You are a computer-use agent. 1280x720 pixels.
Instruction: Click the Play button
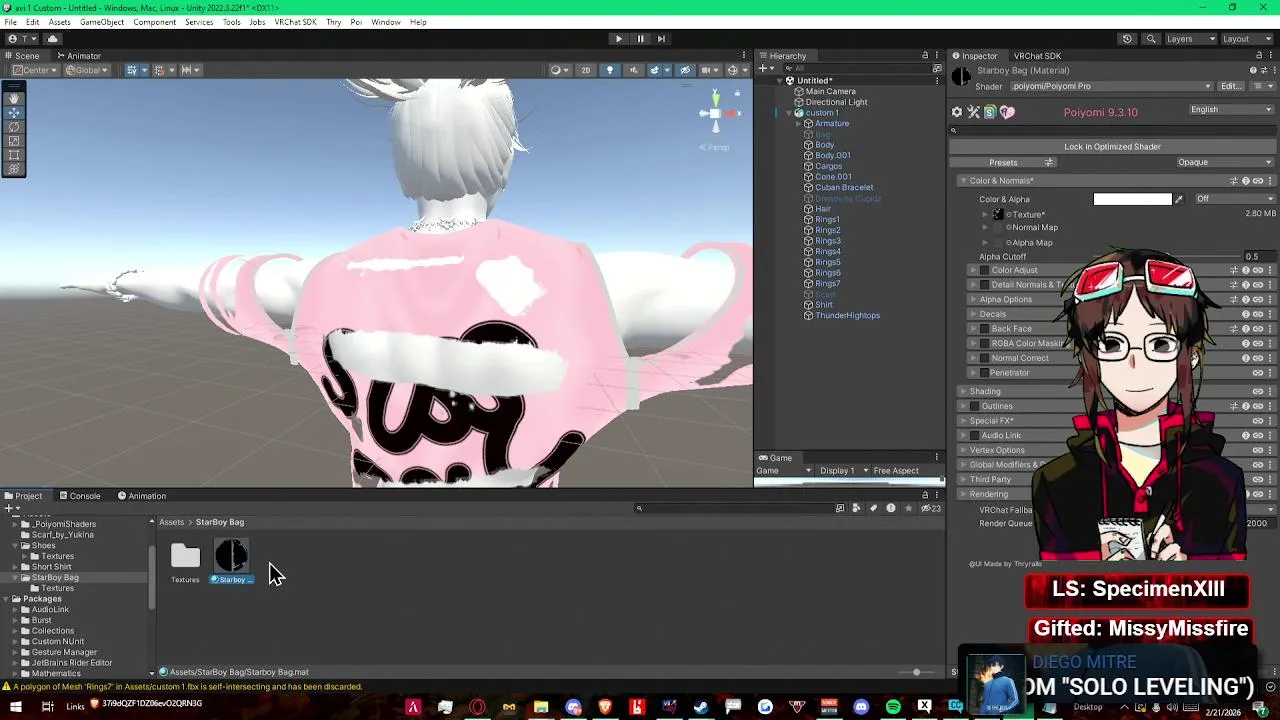coord(618,39)
